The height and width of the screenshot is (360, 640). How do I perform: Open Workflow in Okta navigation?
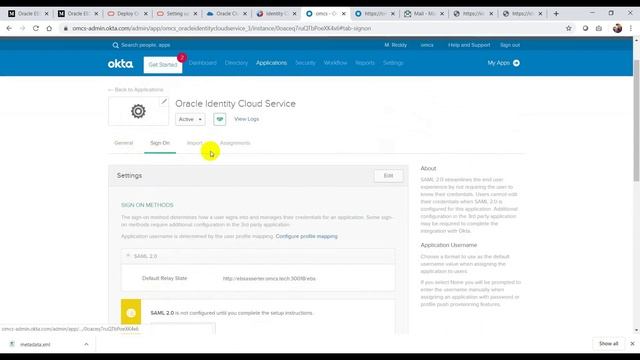pos(335,63)
